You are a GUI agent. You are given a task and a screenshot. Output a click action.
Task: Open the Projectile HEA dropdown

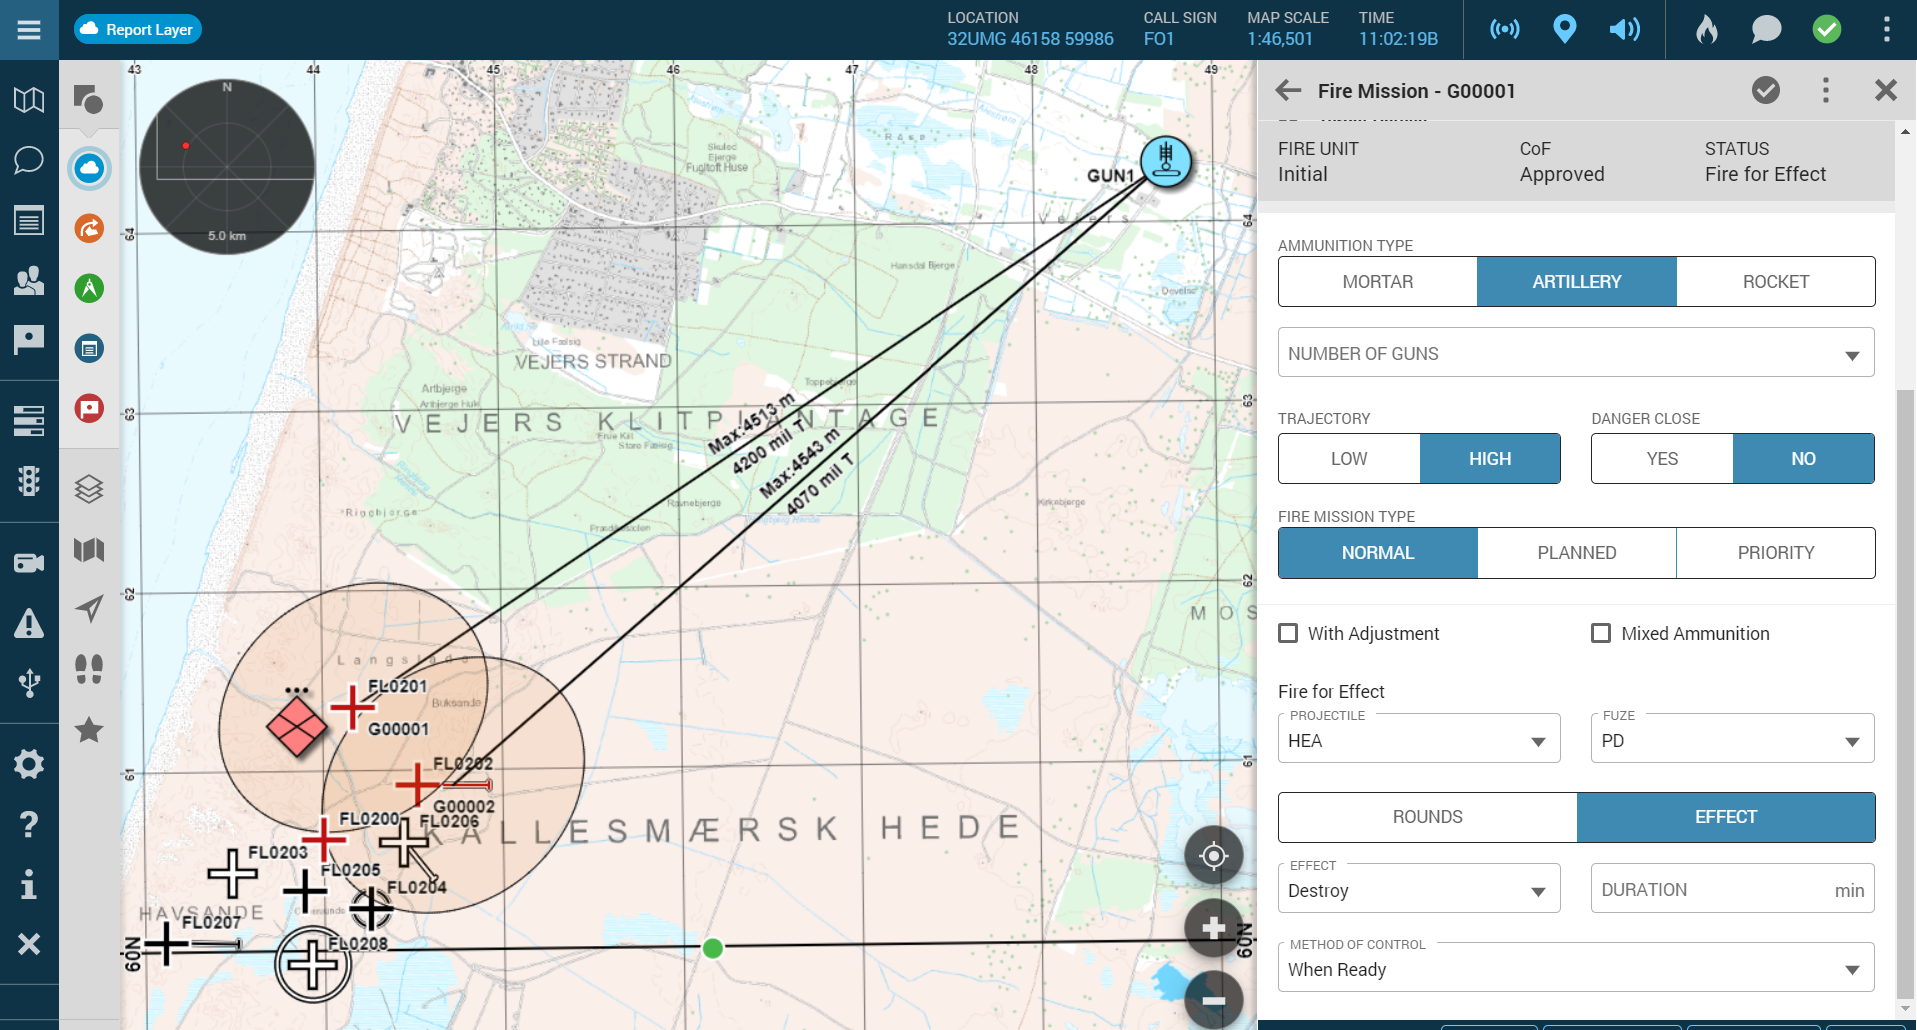[1418, 741]
